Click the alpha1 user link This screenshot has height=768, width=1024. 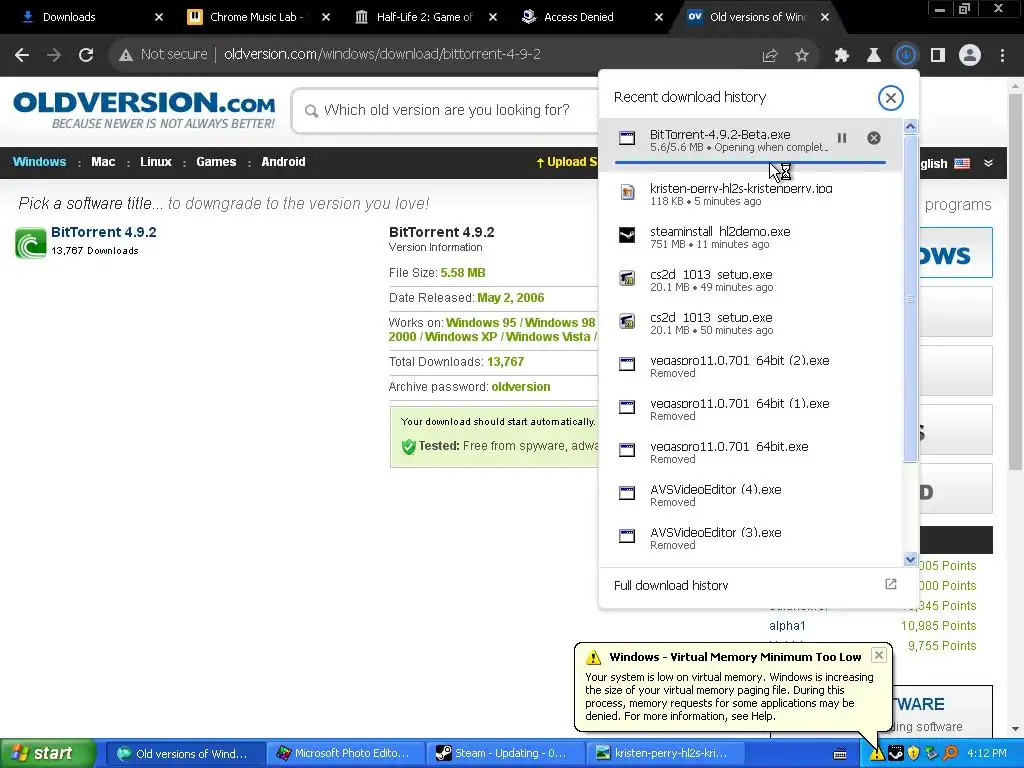coord(787,626)
